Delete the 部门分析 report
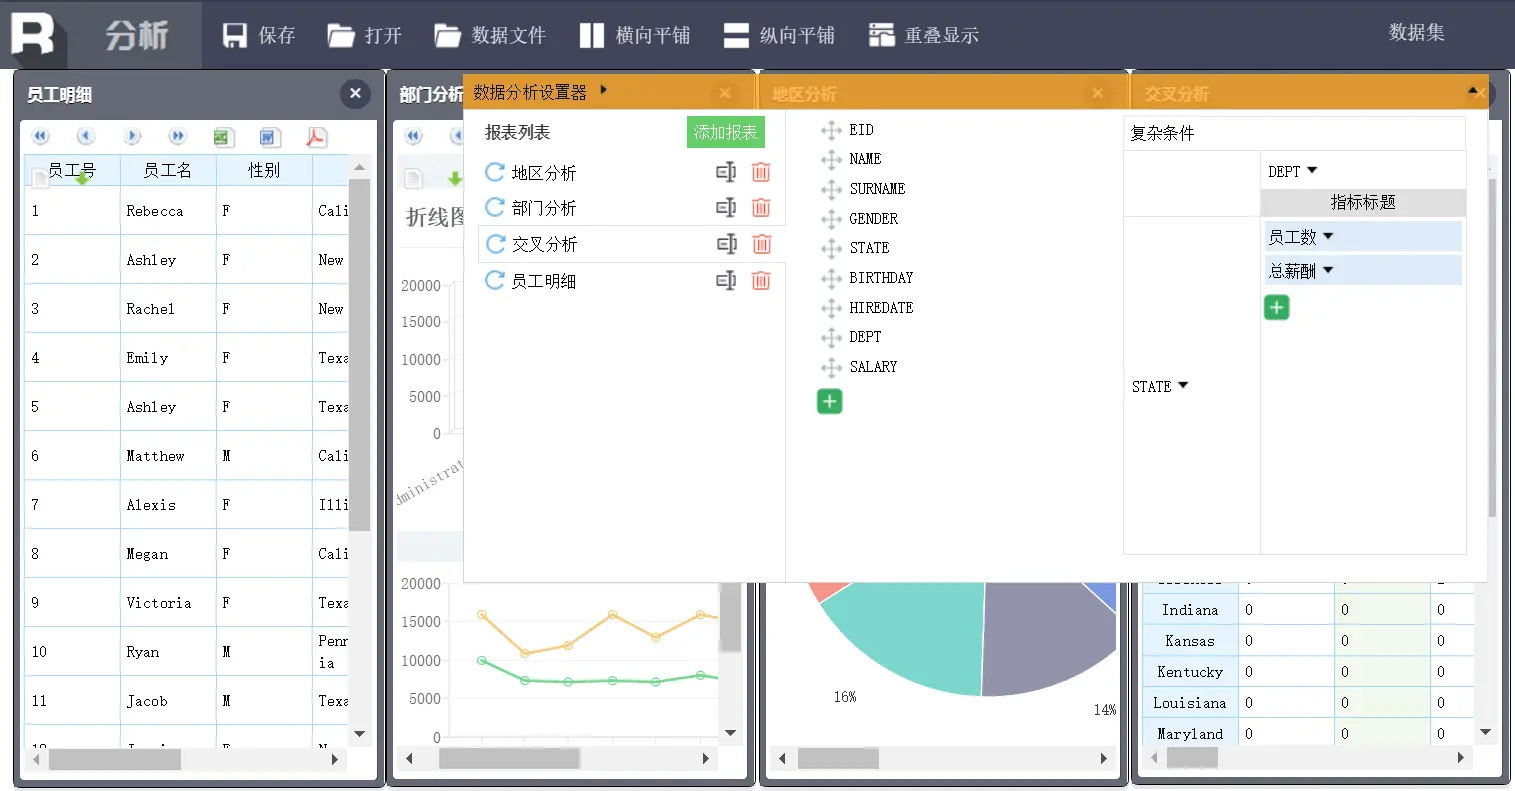Viewport: 1515px width, 791px height. (761, 207)
